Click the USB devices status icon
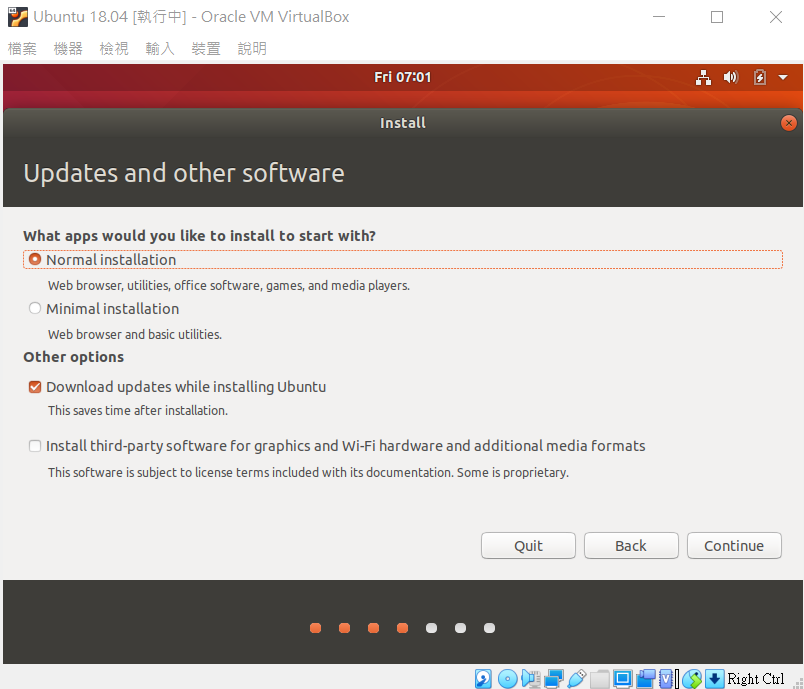 [577, 679]
